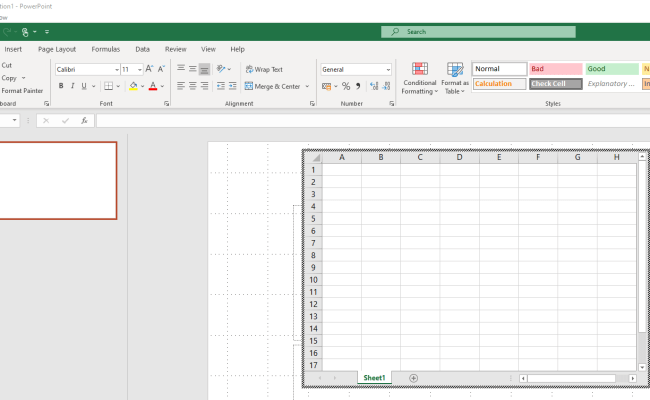Click the Search box
650x400 pixels.
coord(478,32)
